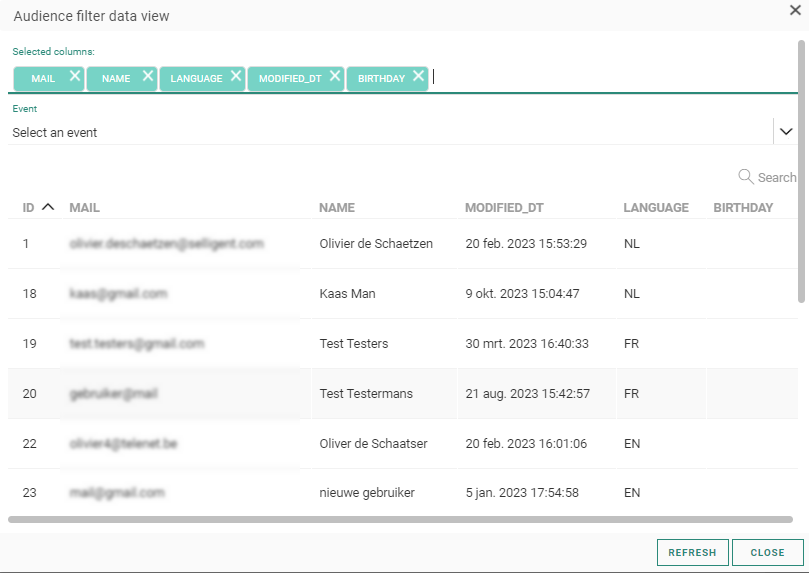The height and width of the screenshot is (573, 809).
Task: Close the Audience filter data view dialog
Action: 794,10
